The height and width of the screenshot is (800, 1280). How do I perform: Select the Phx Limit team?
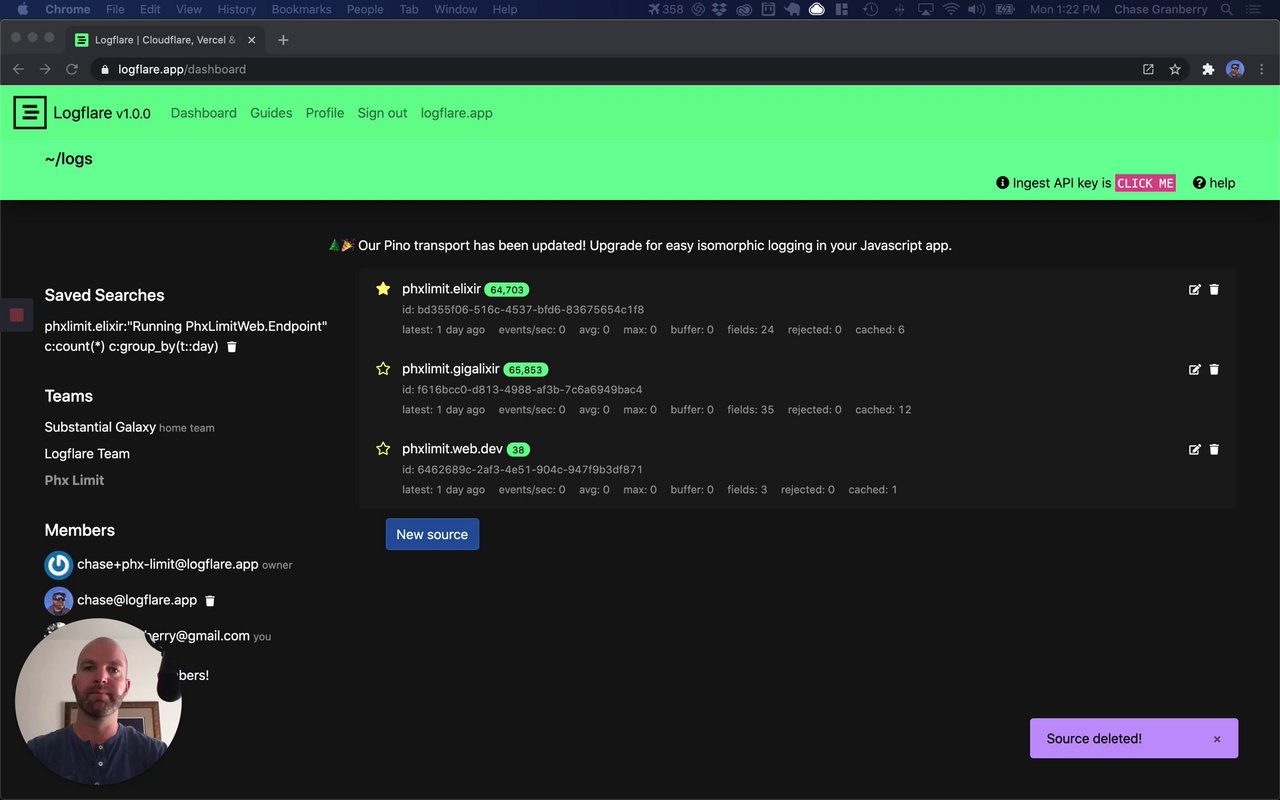74,480
